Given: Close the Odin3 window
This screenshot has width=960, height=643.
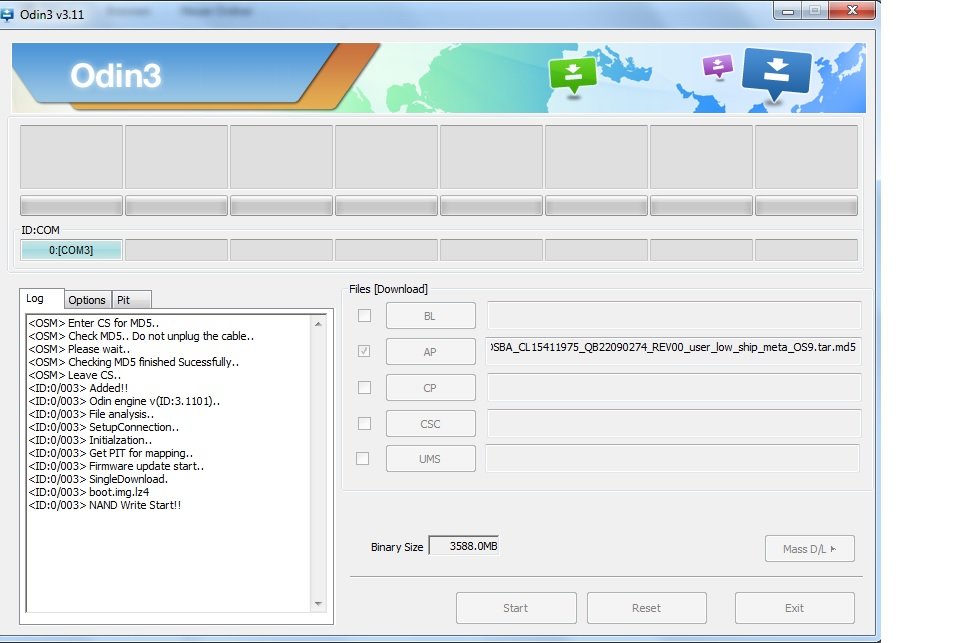Looking at the screenshot, I should (852, 10).
